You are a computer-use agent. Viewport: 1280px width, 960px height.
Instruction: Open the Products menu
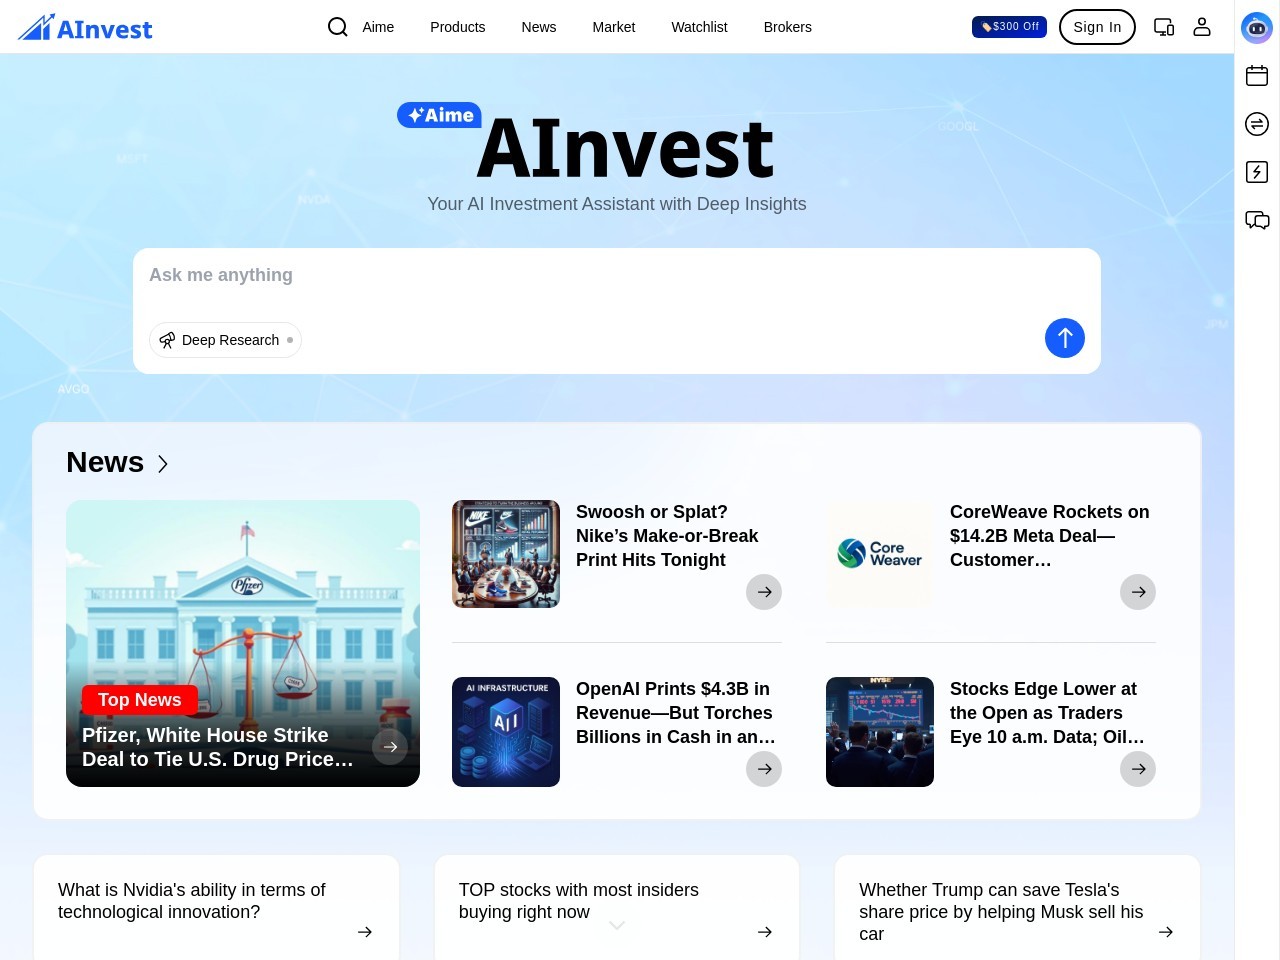click(458, 27)
